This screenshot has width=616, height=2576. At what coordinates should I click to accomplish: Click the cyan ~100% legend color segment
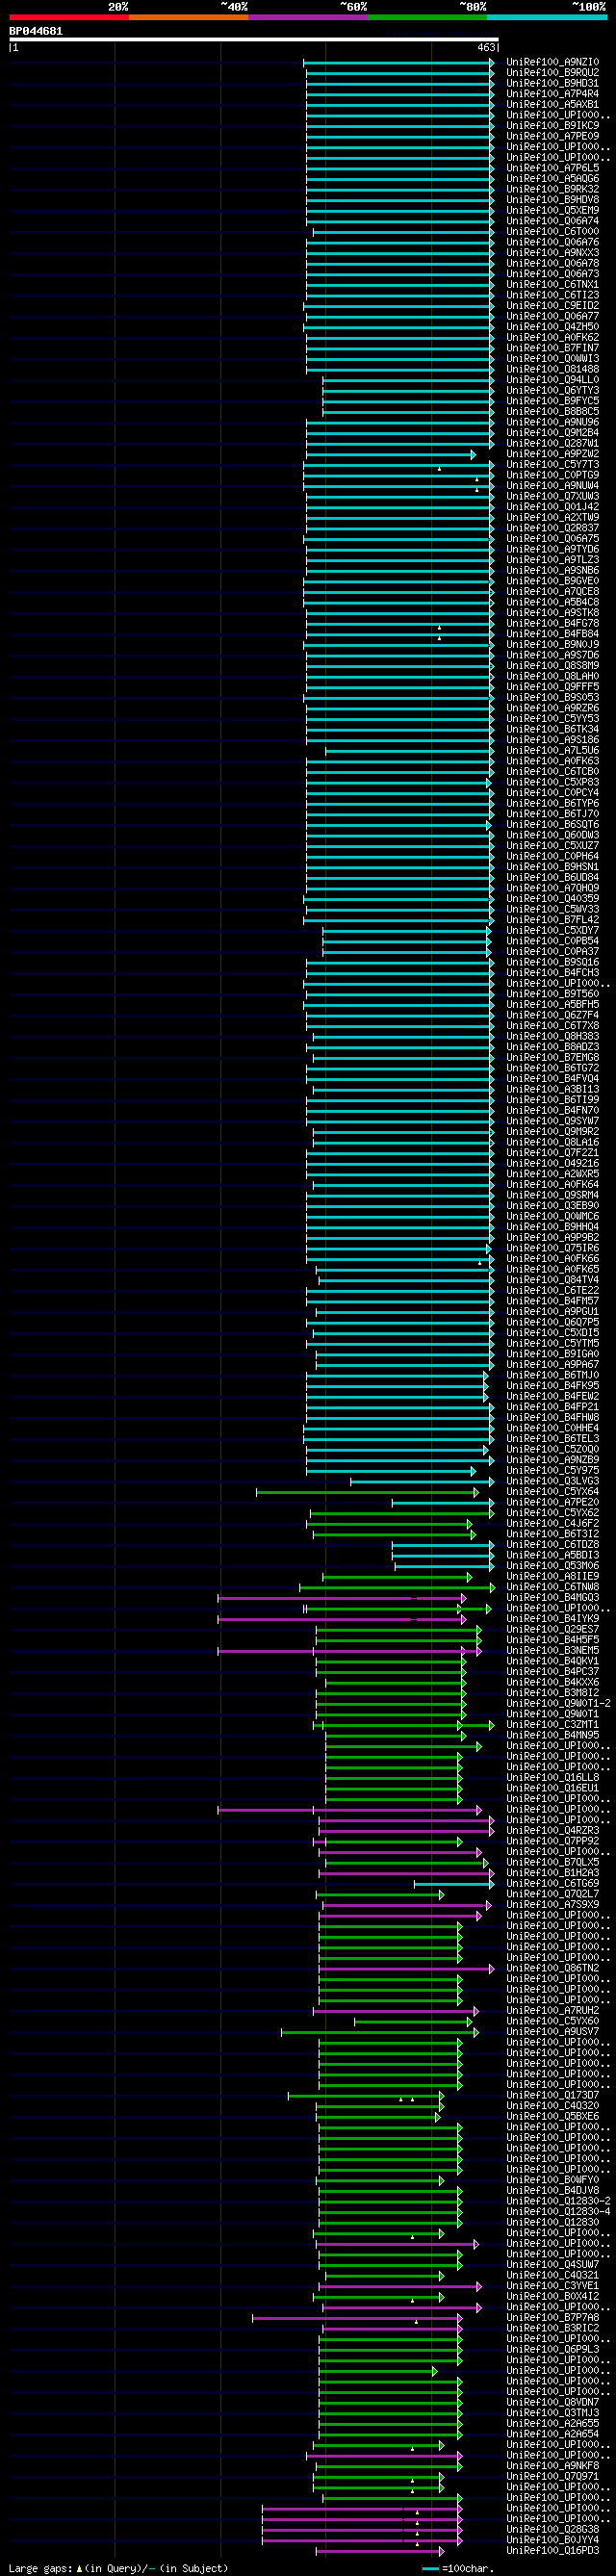pos(546,17)
